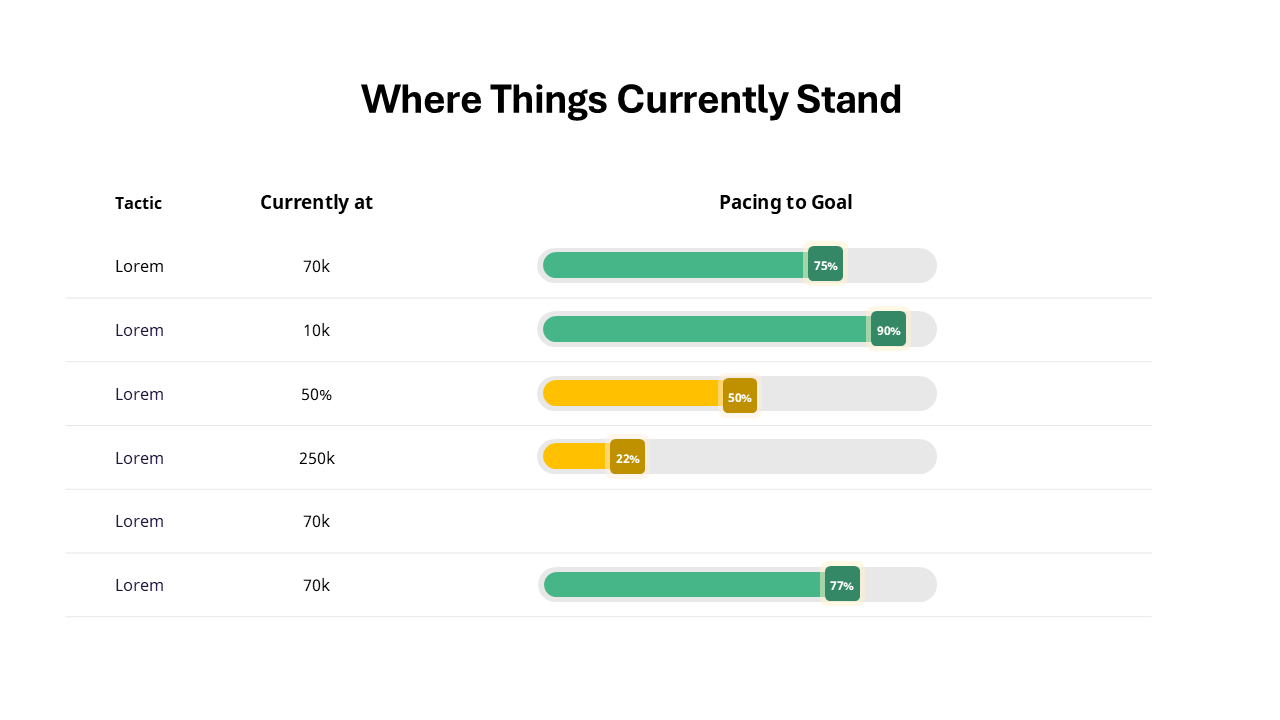Click the "Pacing to Goal" header
Viewport: 1280px width, 720px height.
tap(785, 202)
